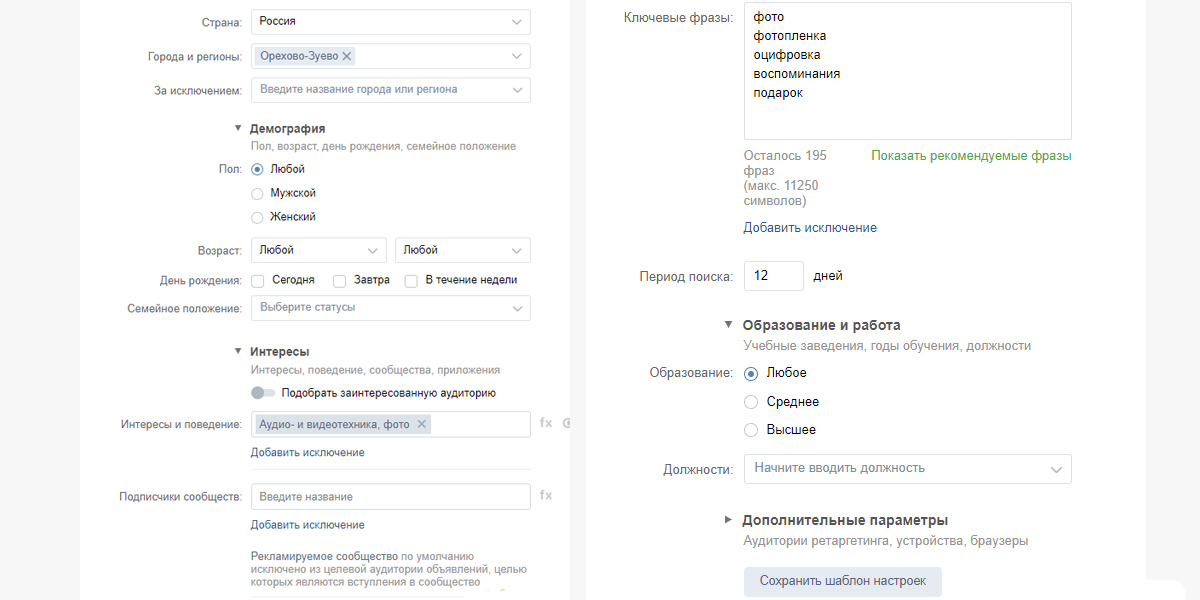
Task: Check the Сегодня birthday box
Action: (x=258, y=281)
